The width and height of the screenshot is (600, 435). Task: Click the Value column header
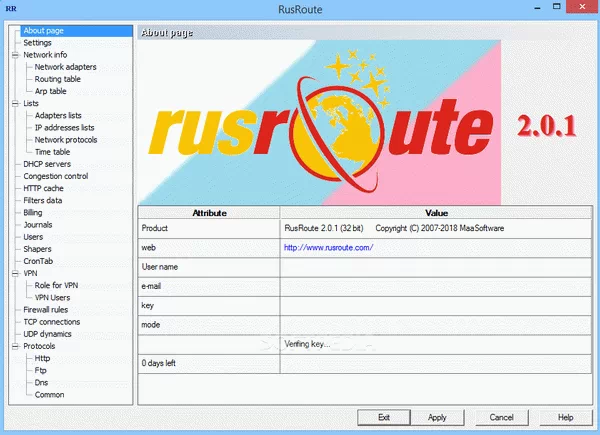click(x=436, y=213)
